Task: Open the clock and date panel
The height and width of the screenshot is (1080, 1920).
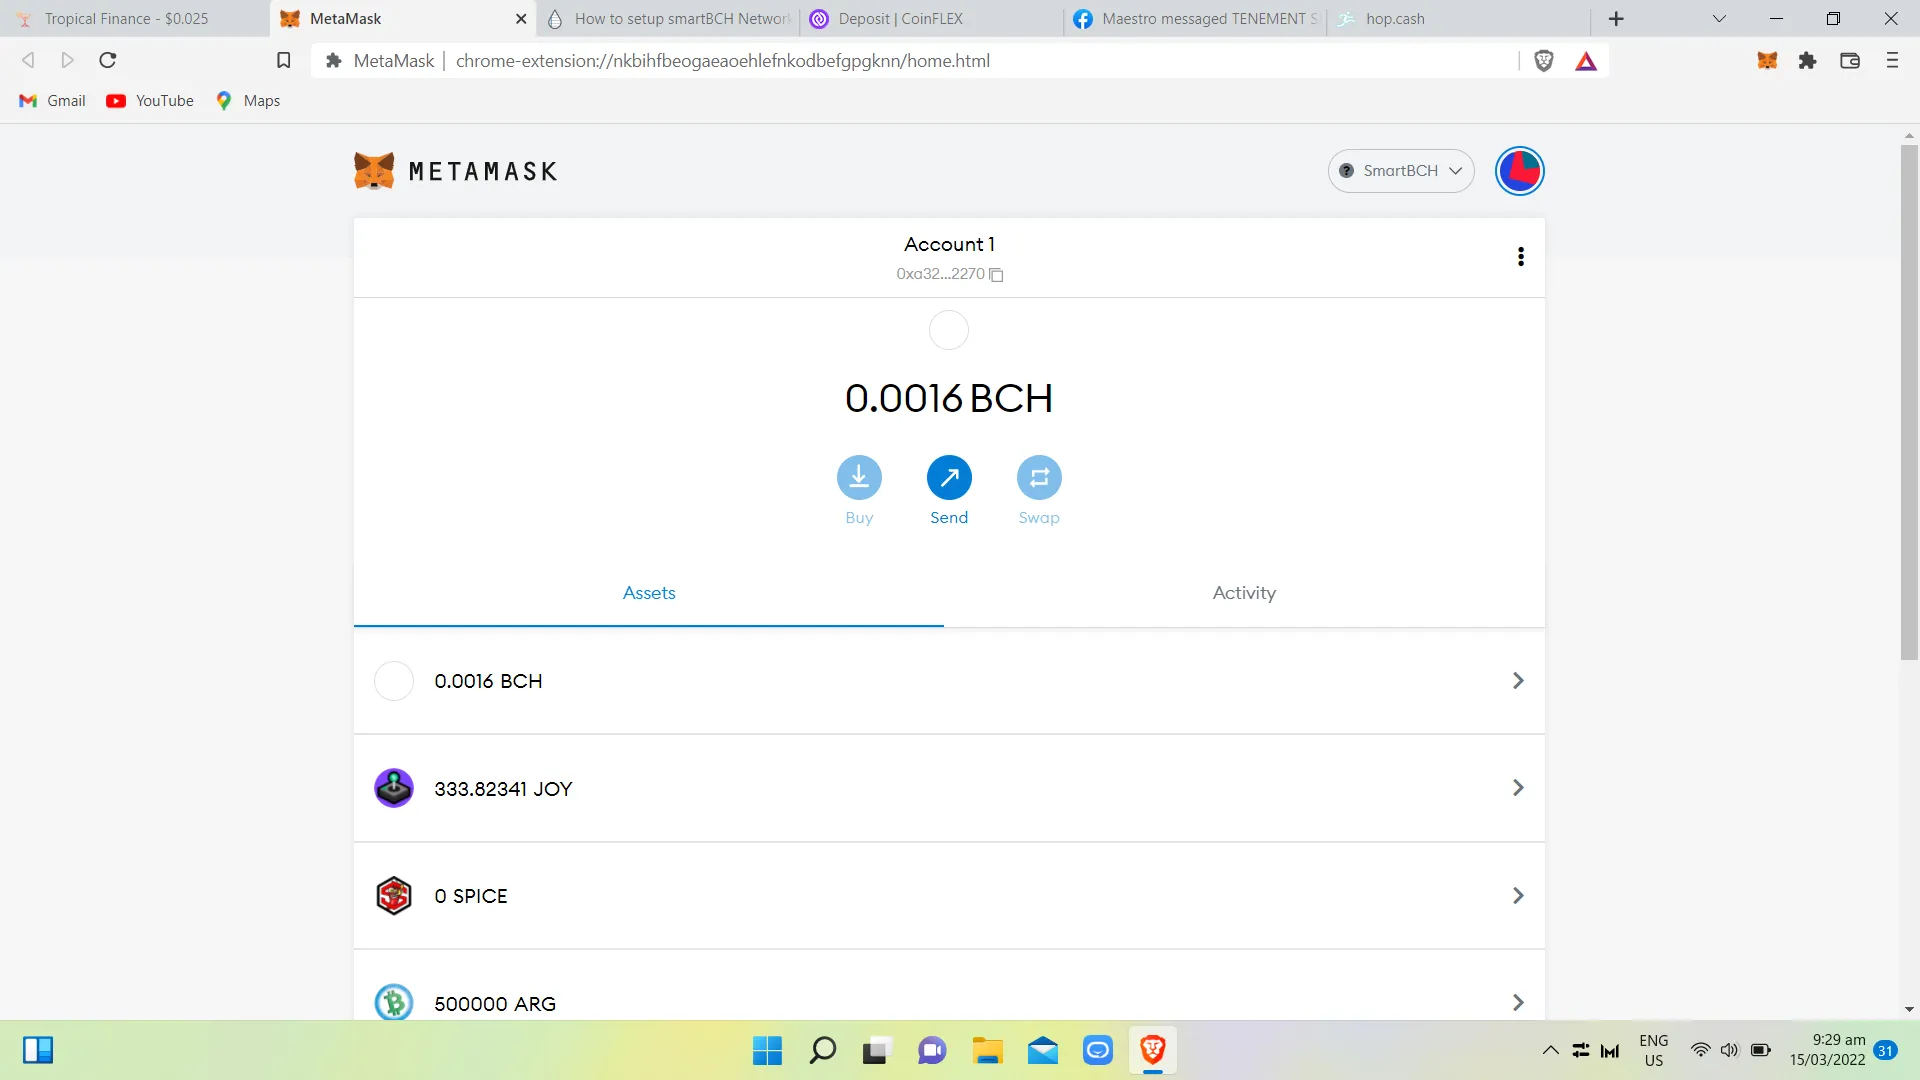Action: (1827, 1050)
